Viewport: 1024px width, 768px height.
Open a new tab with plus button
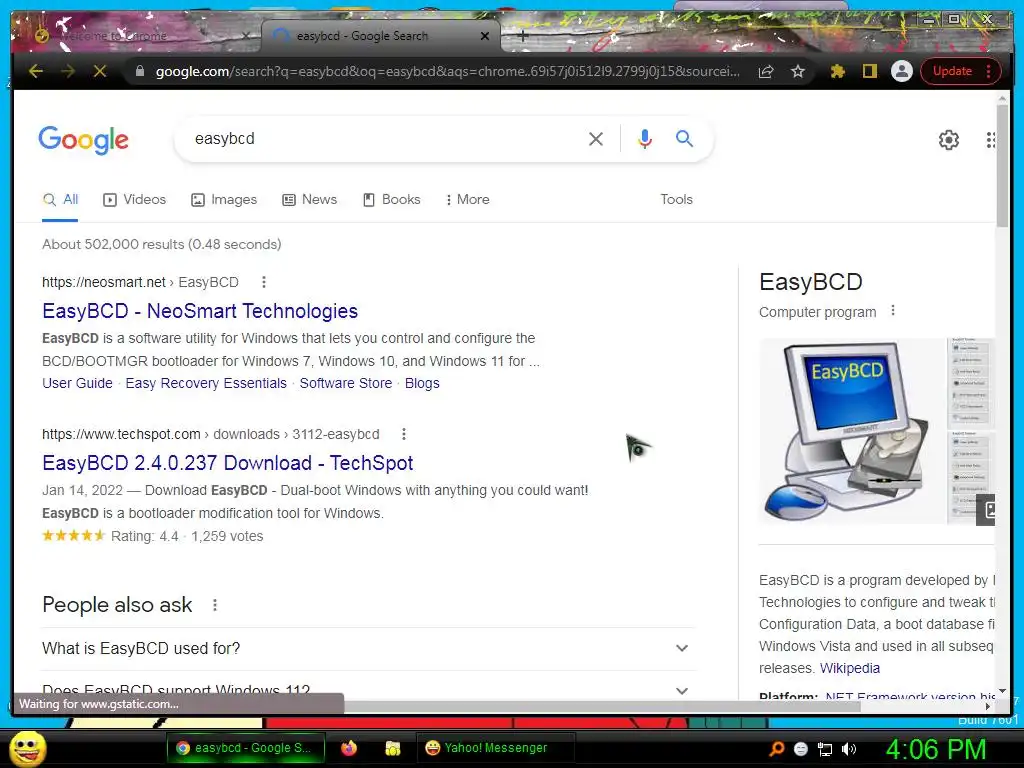[x=522, y=36]
